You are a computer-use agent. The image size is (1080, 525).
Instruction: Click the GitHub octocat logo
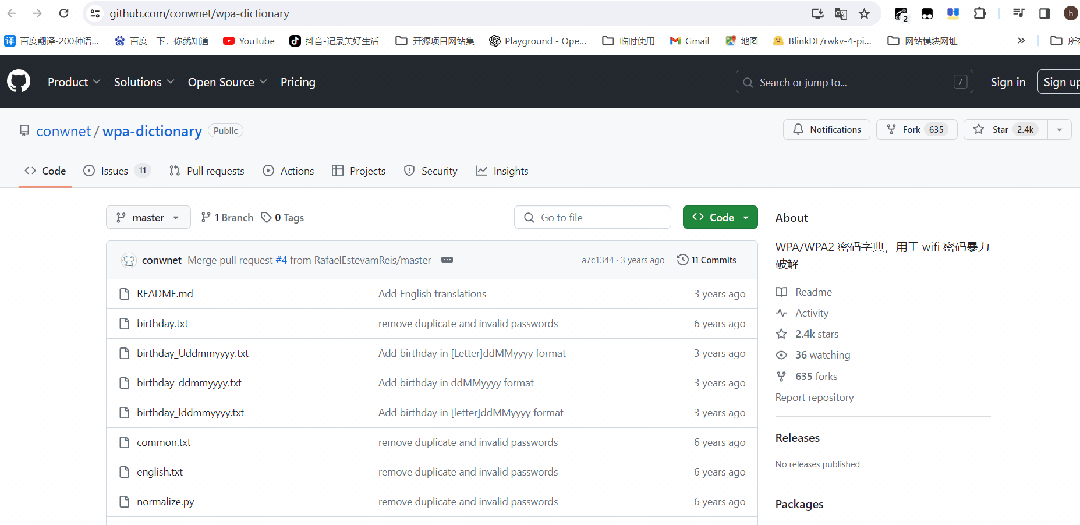coord(19,81)
